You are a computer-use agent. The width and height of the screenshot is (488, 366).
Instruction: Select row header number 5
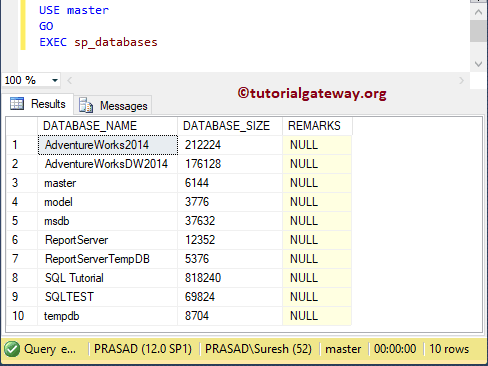tap(22, 221)
